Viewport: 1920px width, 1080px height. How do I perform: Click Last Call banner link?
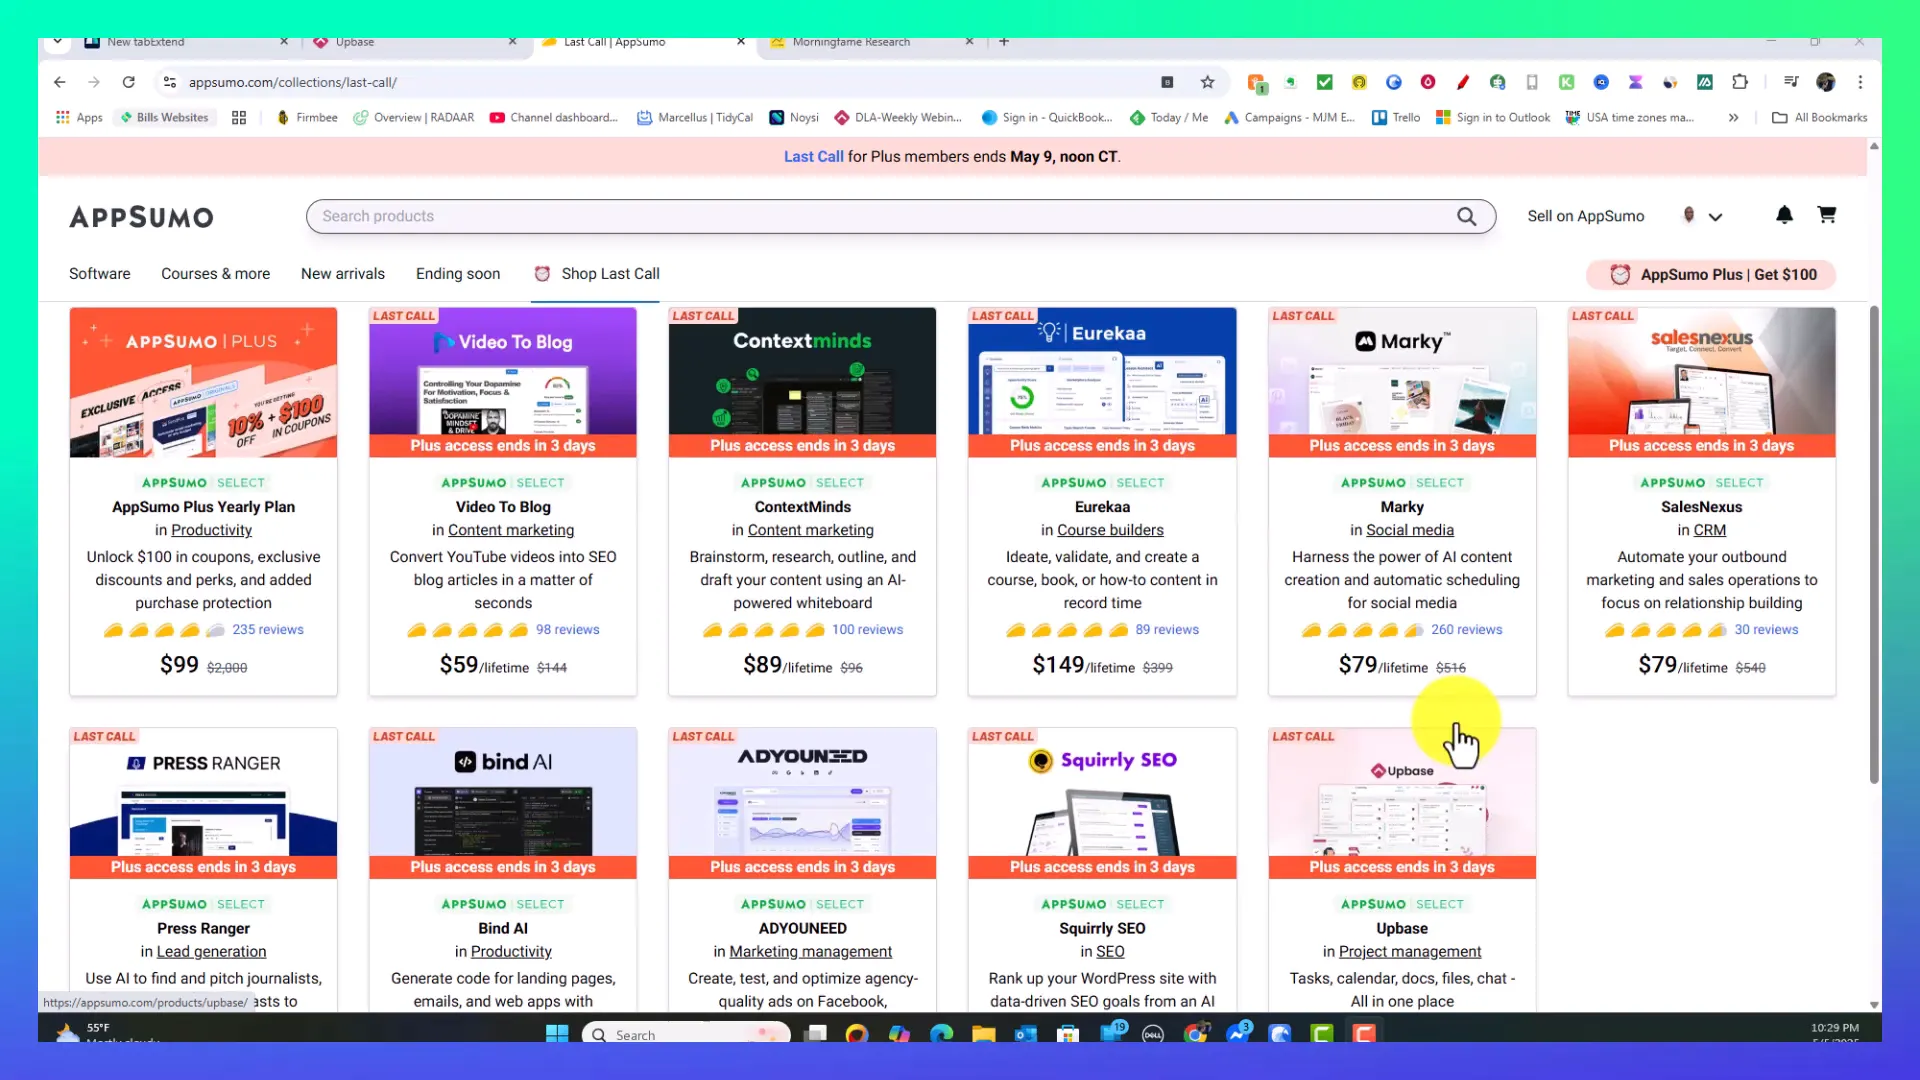pos(813,157)
